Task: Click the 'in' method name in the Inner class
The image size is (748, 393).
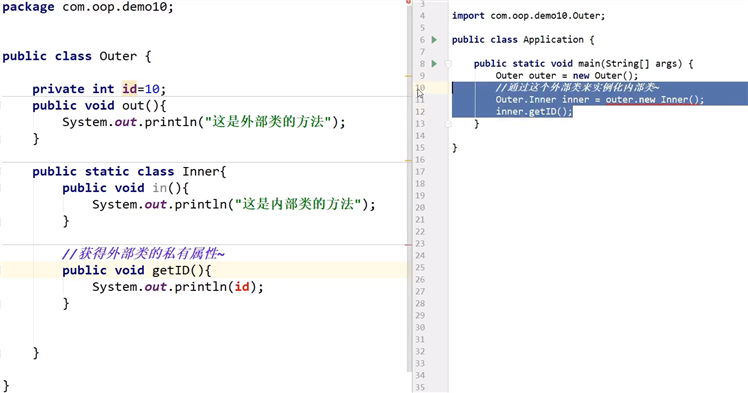Action: tap(159, 188)
